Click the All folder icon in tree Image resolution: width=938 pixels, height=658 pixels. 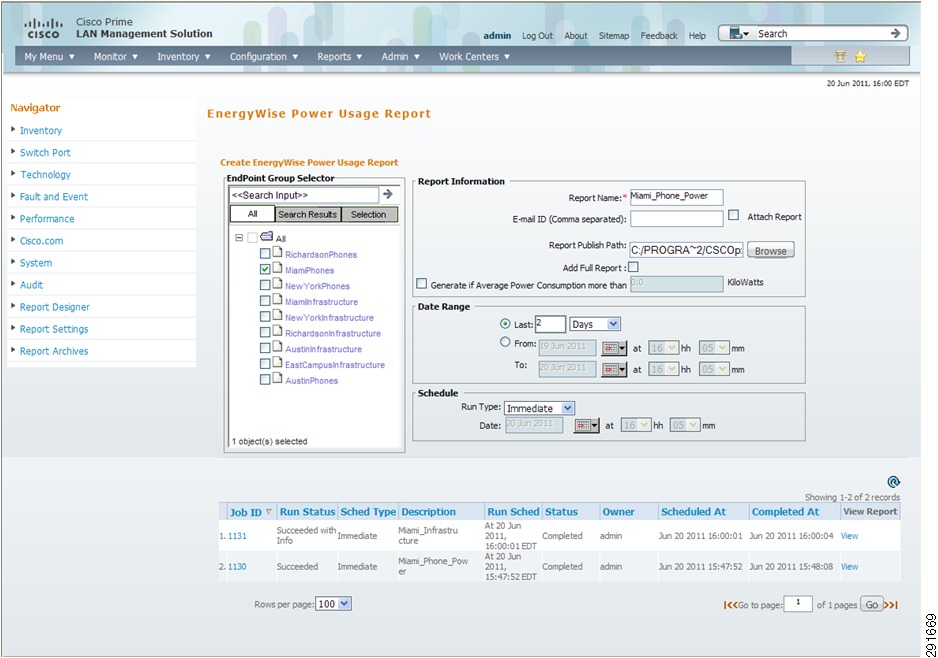pyautogui.click(x=266, y=236)
